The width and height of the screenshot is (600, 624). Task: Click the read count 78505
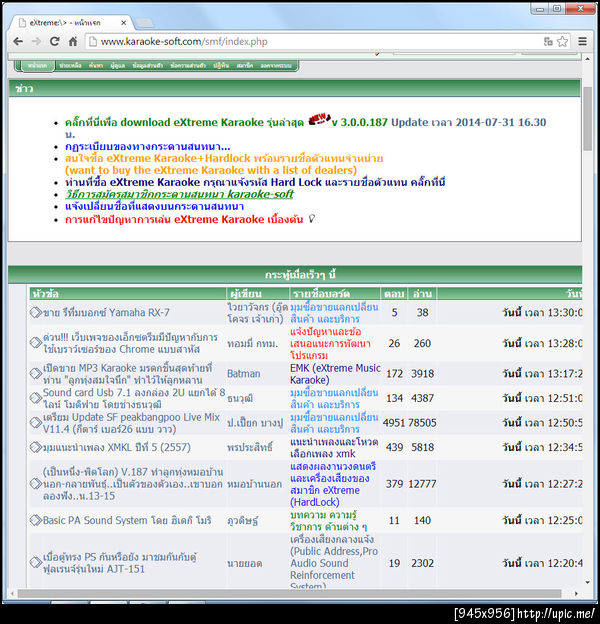pos(422,423)
